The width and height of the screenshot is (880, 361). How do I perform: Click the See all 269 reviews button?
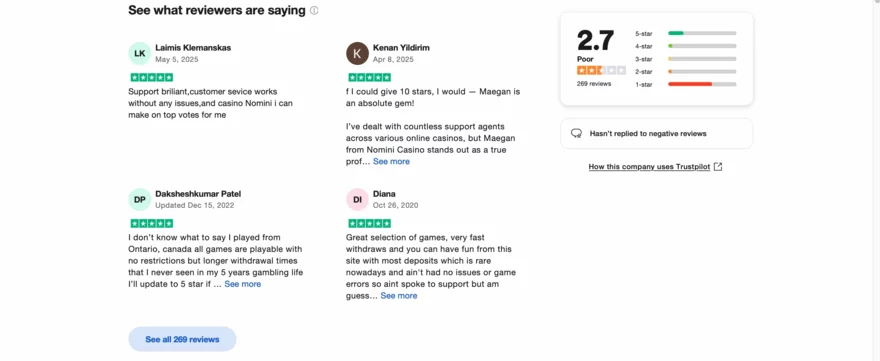182,339
